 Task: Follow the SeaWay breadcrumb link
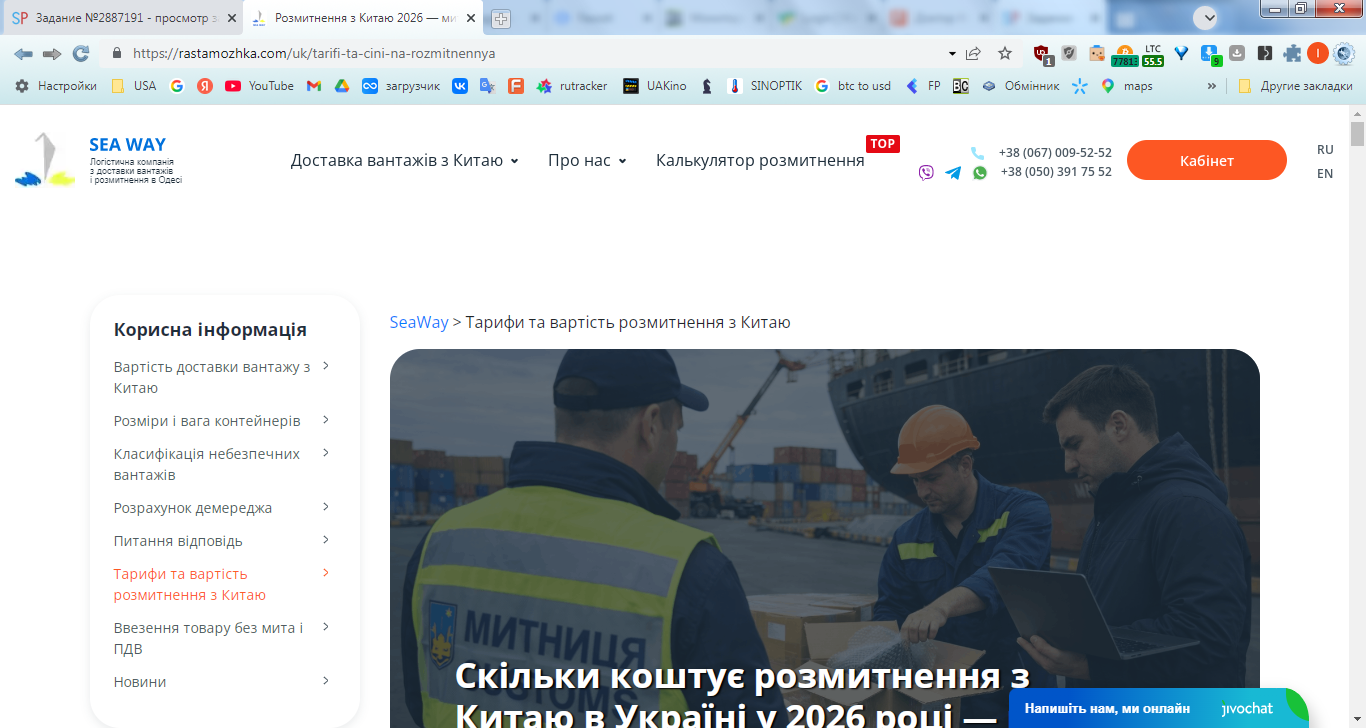coord(419,322)
